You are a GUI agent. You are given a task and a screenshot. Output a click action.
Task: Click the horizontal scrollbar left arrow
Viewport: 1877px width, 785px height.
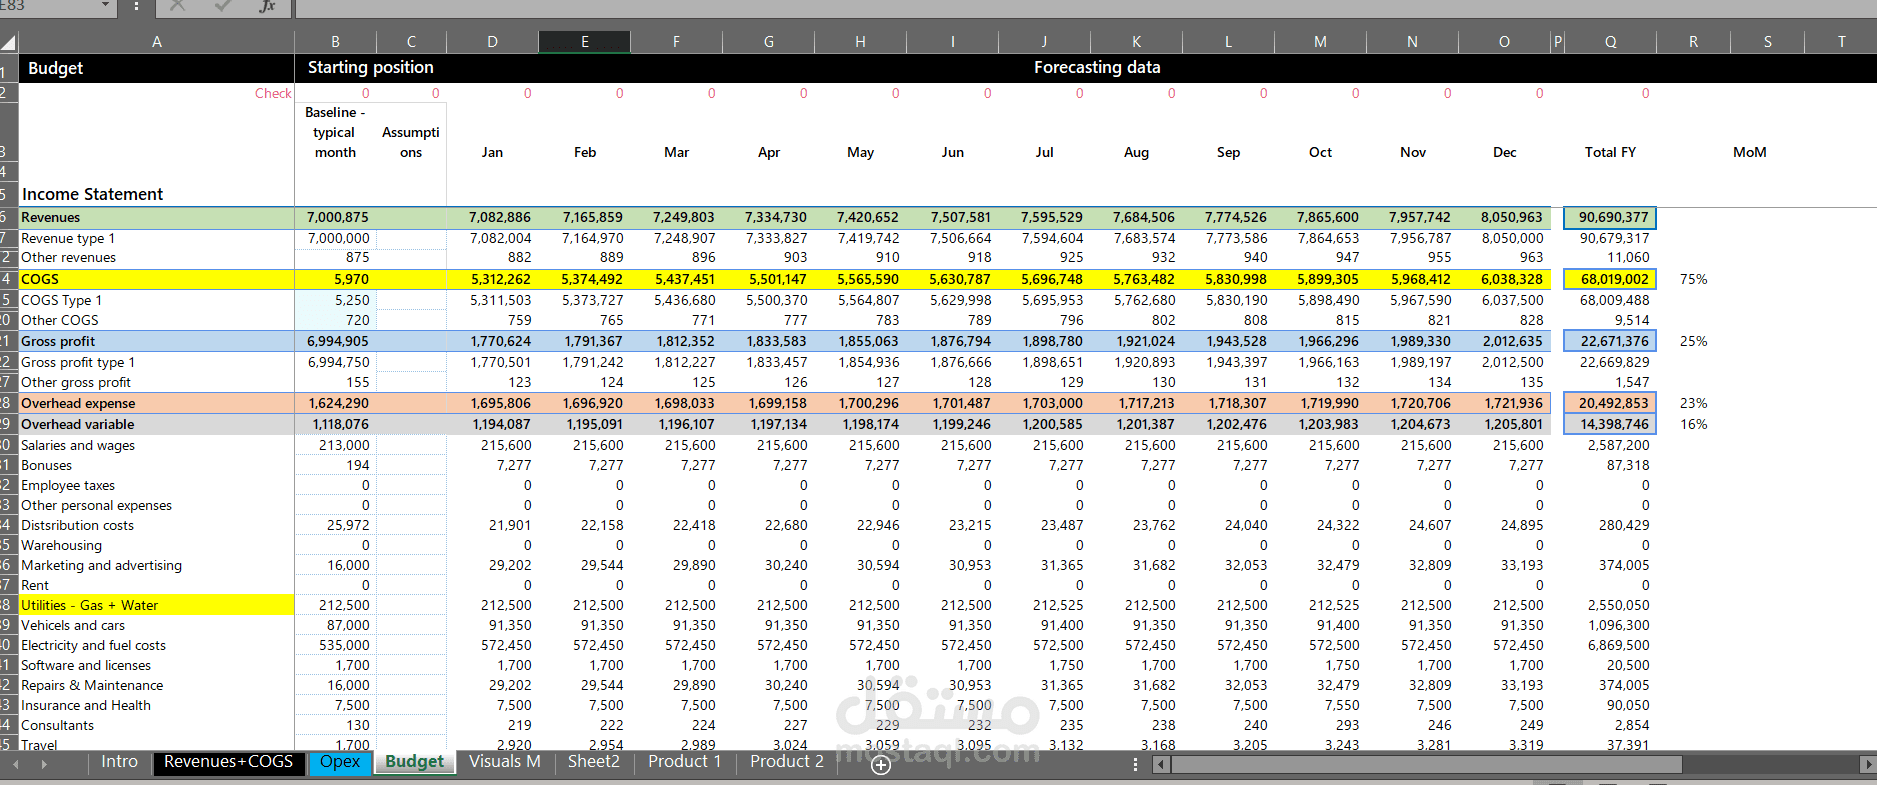1160,765
